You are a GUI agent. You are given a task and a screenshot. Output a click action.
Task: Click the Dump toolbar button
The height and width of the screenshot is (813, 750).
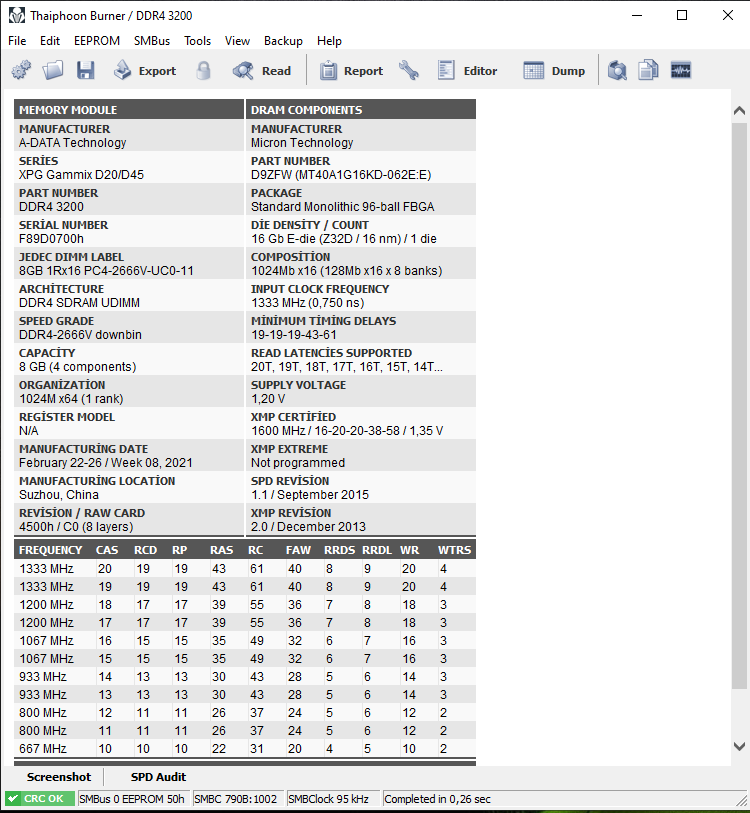tap(554, 70)
